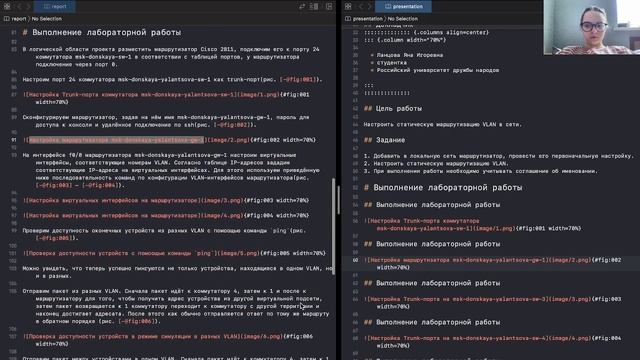Click '(image/5.png)' in report editor
Image resolution: width=640 pixels, height=360 pixels.
pyautogui.click(x=238, y=253)
